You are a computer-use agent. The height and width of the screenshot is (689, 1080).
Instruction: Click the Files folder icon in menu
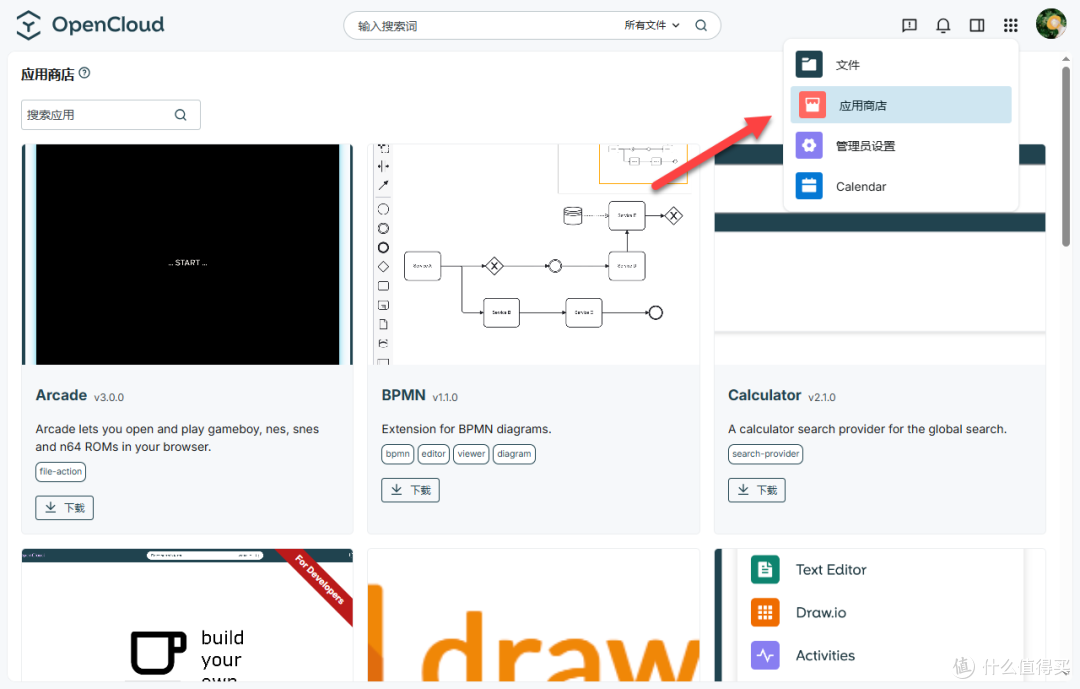click(809, 65)
